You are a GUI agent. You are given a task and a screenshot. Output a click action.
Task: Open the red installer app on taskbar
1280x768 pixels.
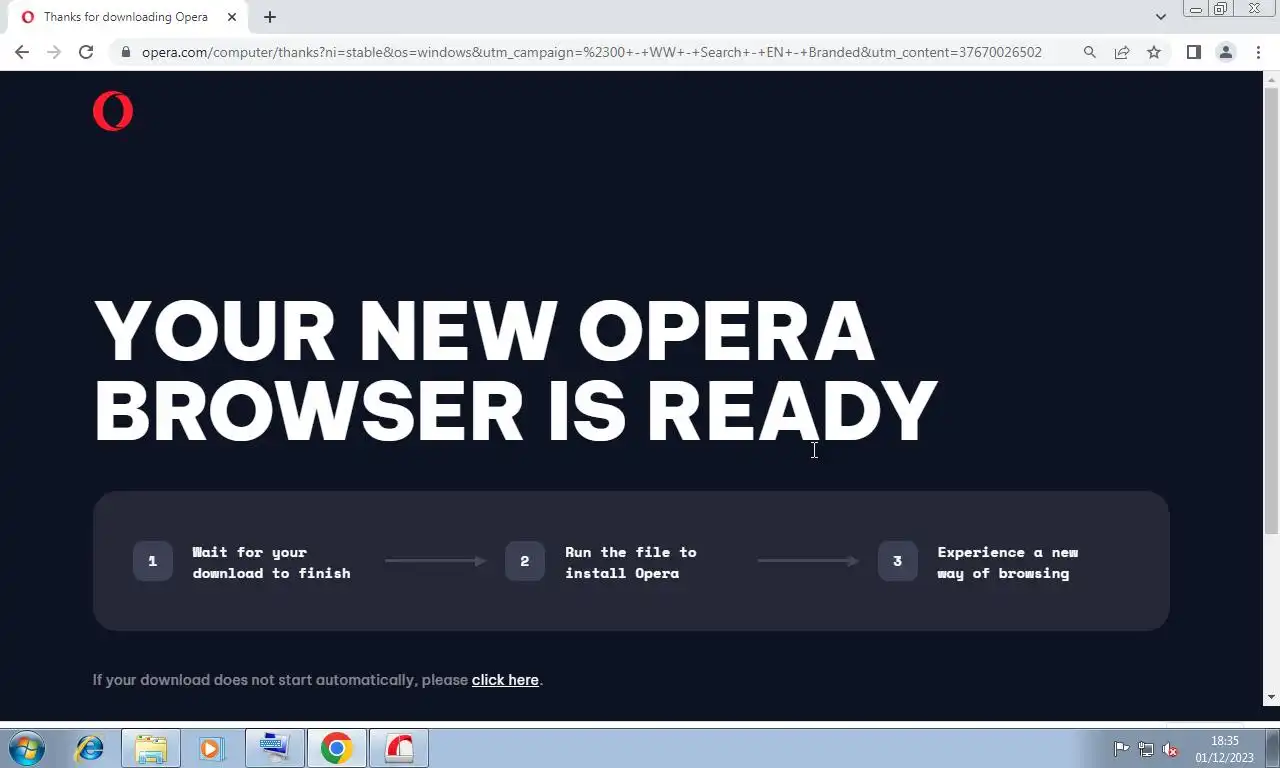coord(399,748)
